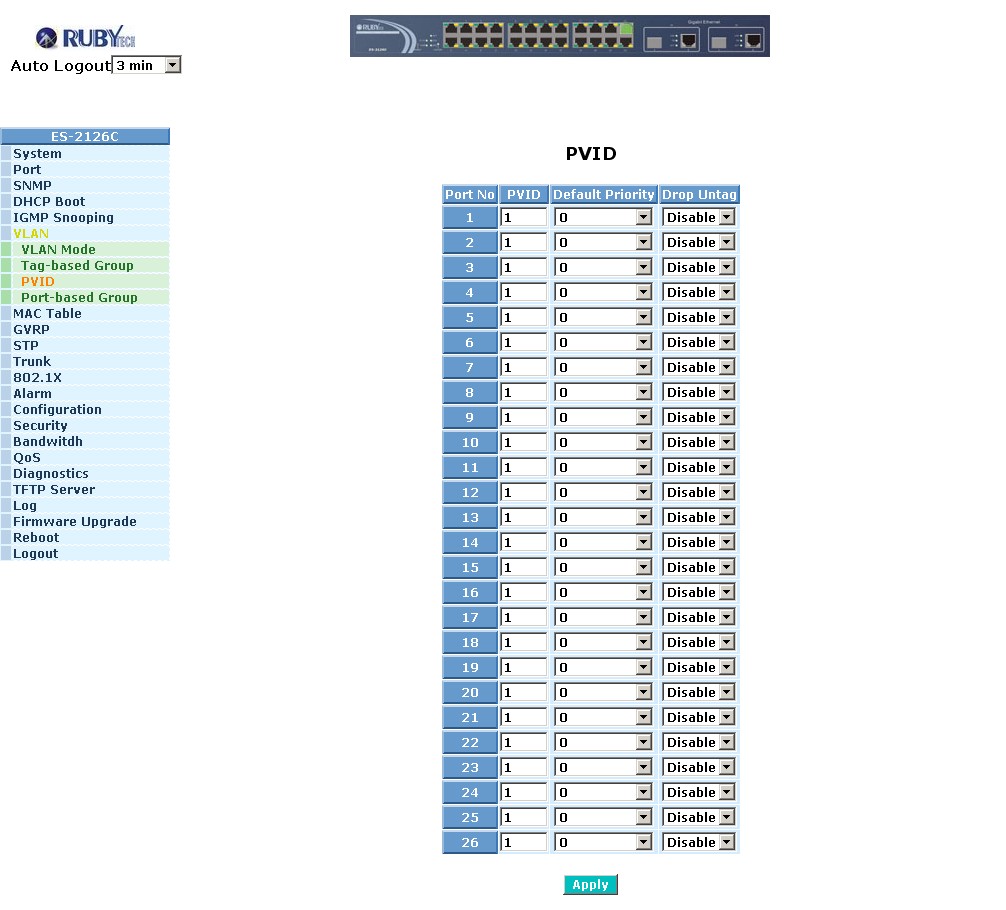This screenshot has height=910, width=1006.
Task: Select Port-based Group submenu
Action: 79,298
